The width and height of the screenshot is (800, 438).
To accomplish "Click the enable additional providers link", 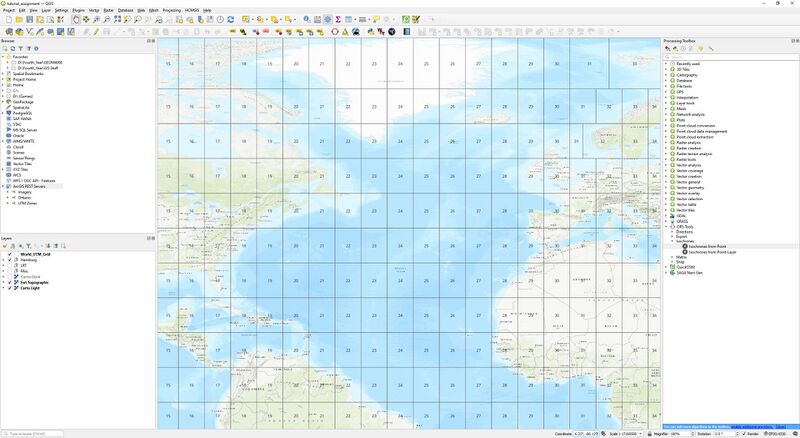I will pos(753,427).
